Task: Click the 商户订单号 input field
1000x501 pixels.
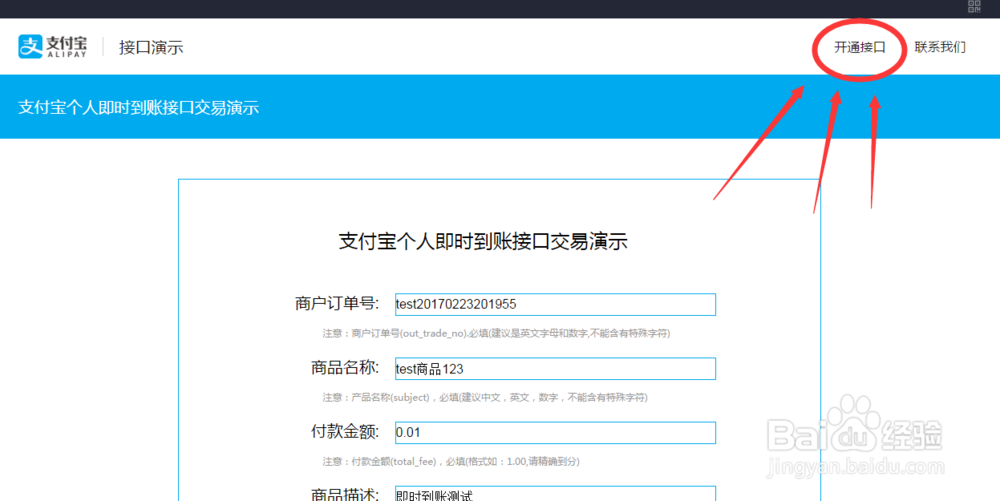Action: (x=555, y=304)
